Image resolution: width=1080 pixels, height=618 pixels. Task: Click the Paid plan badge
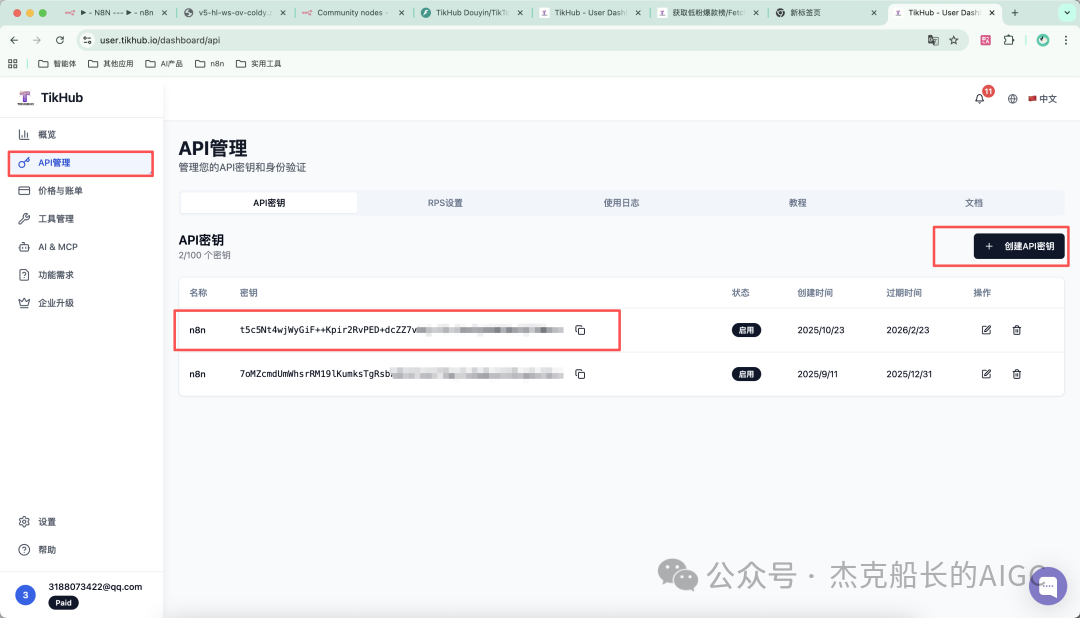(x=63, y=603)
